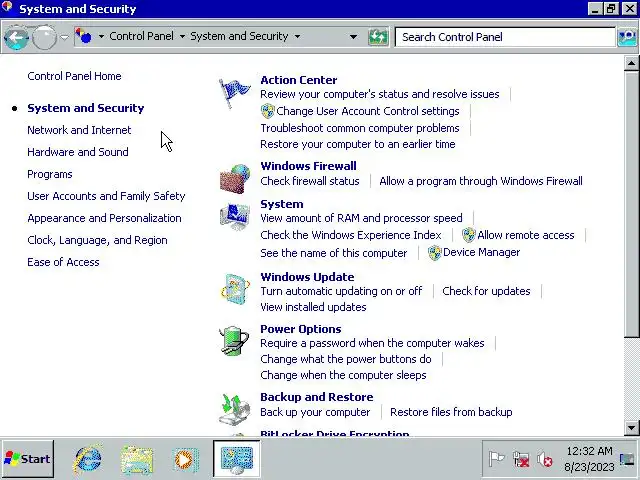Viewport: 640px width, 480px height.
Task: Click in the Search Control Panel field
Action: click(x=505, y=37)
